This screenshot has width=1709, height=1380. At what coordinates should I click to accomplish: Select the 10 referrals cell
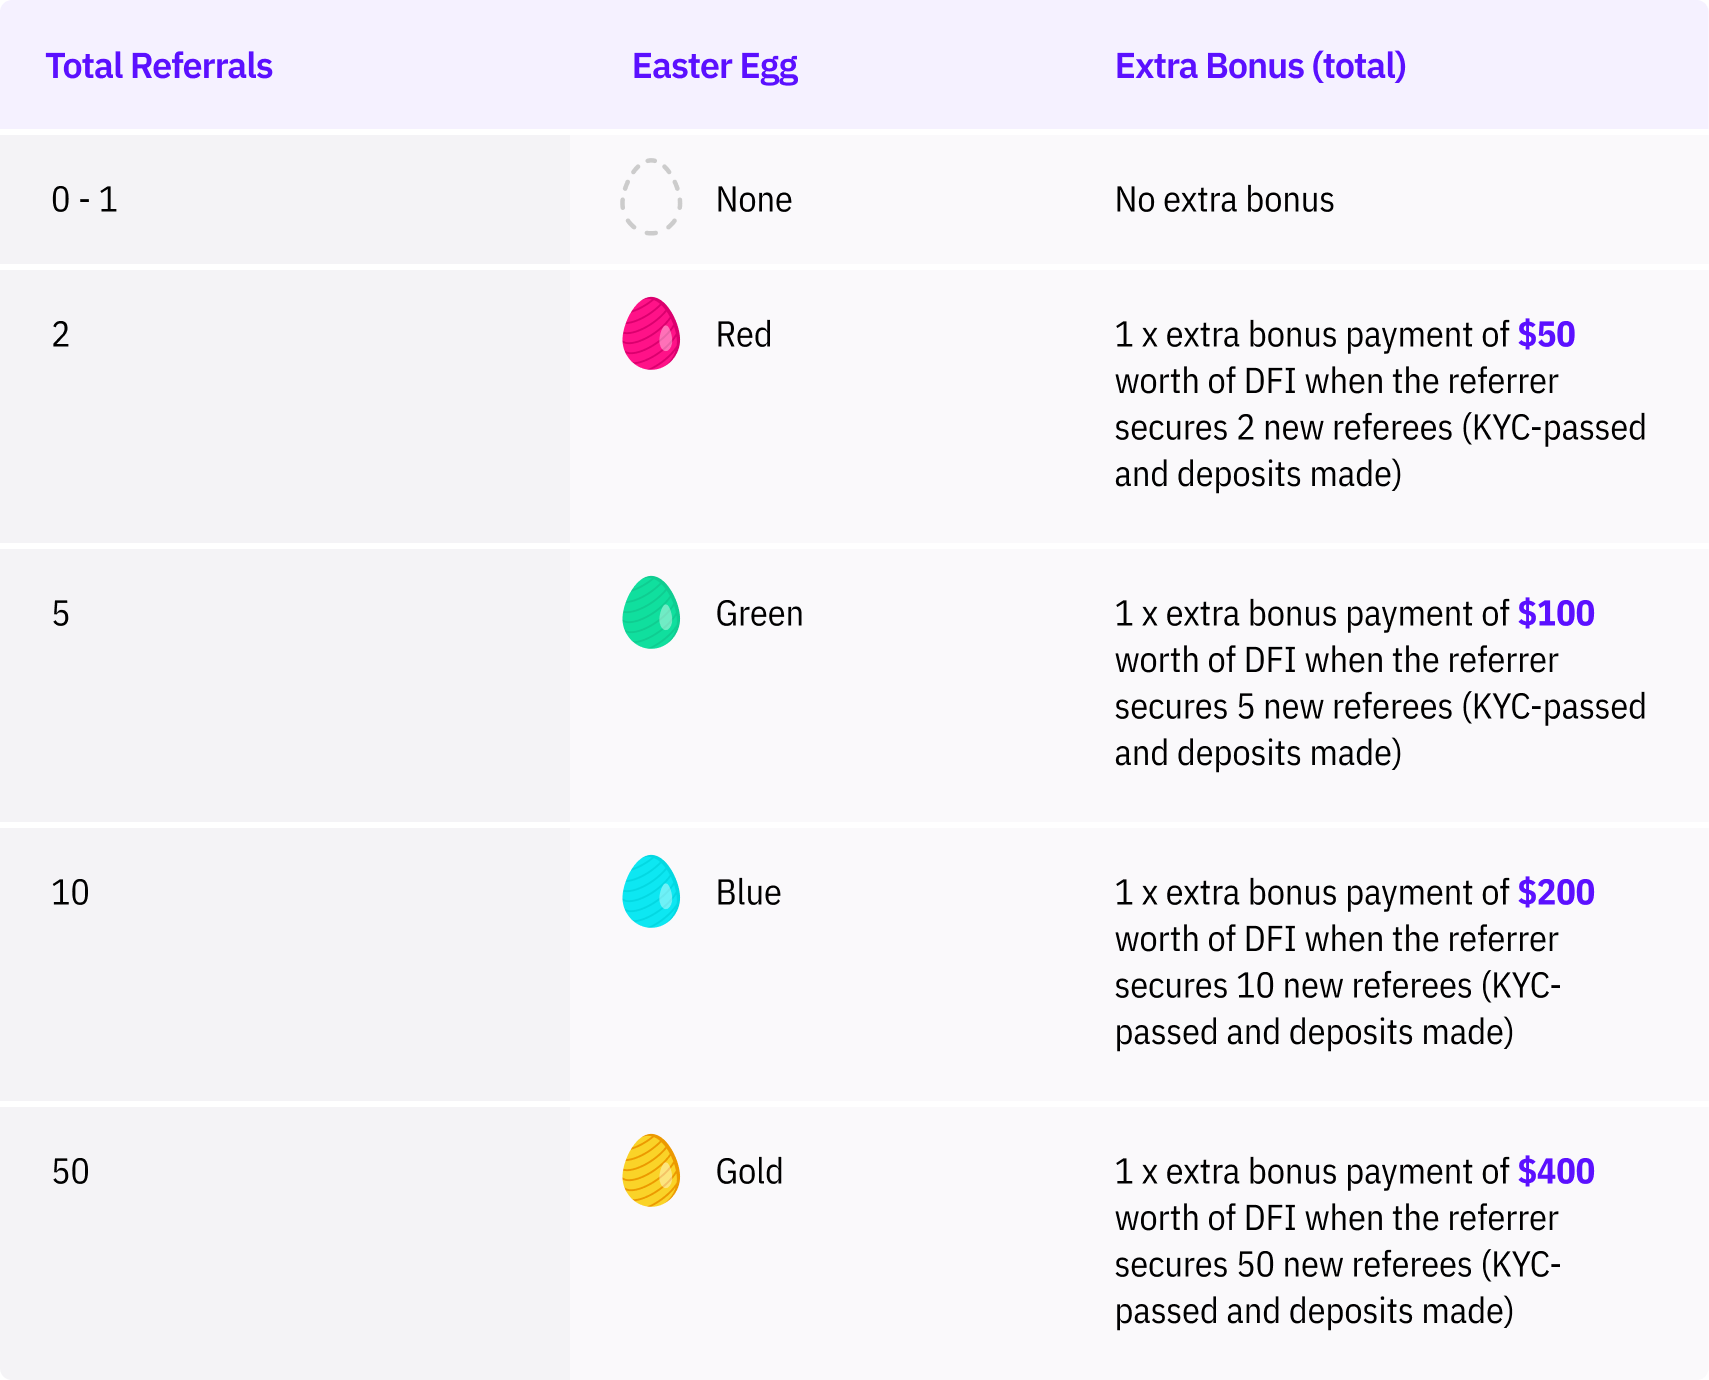(x=71, y=892)
